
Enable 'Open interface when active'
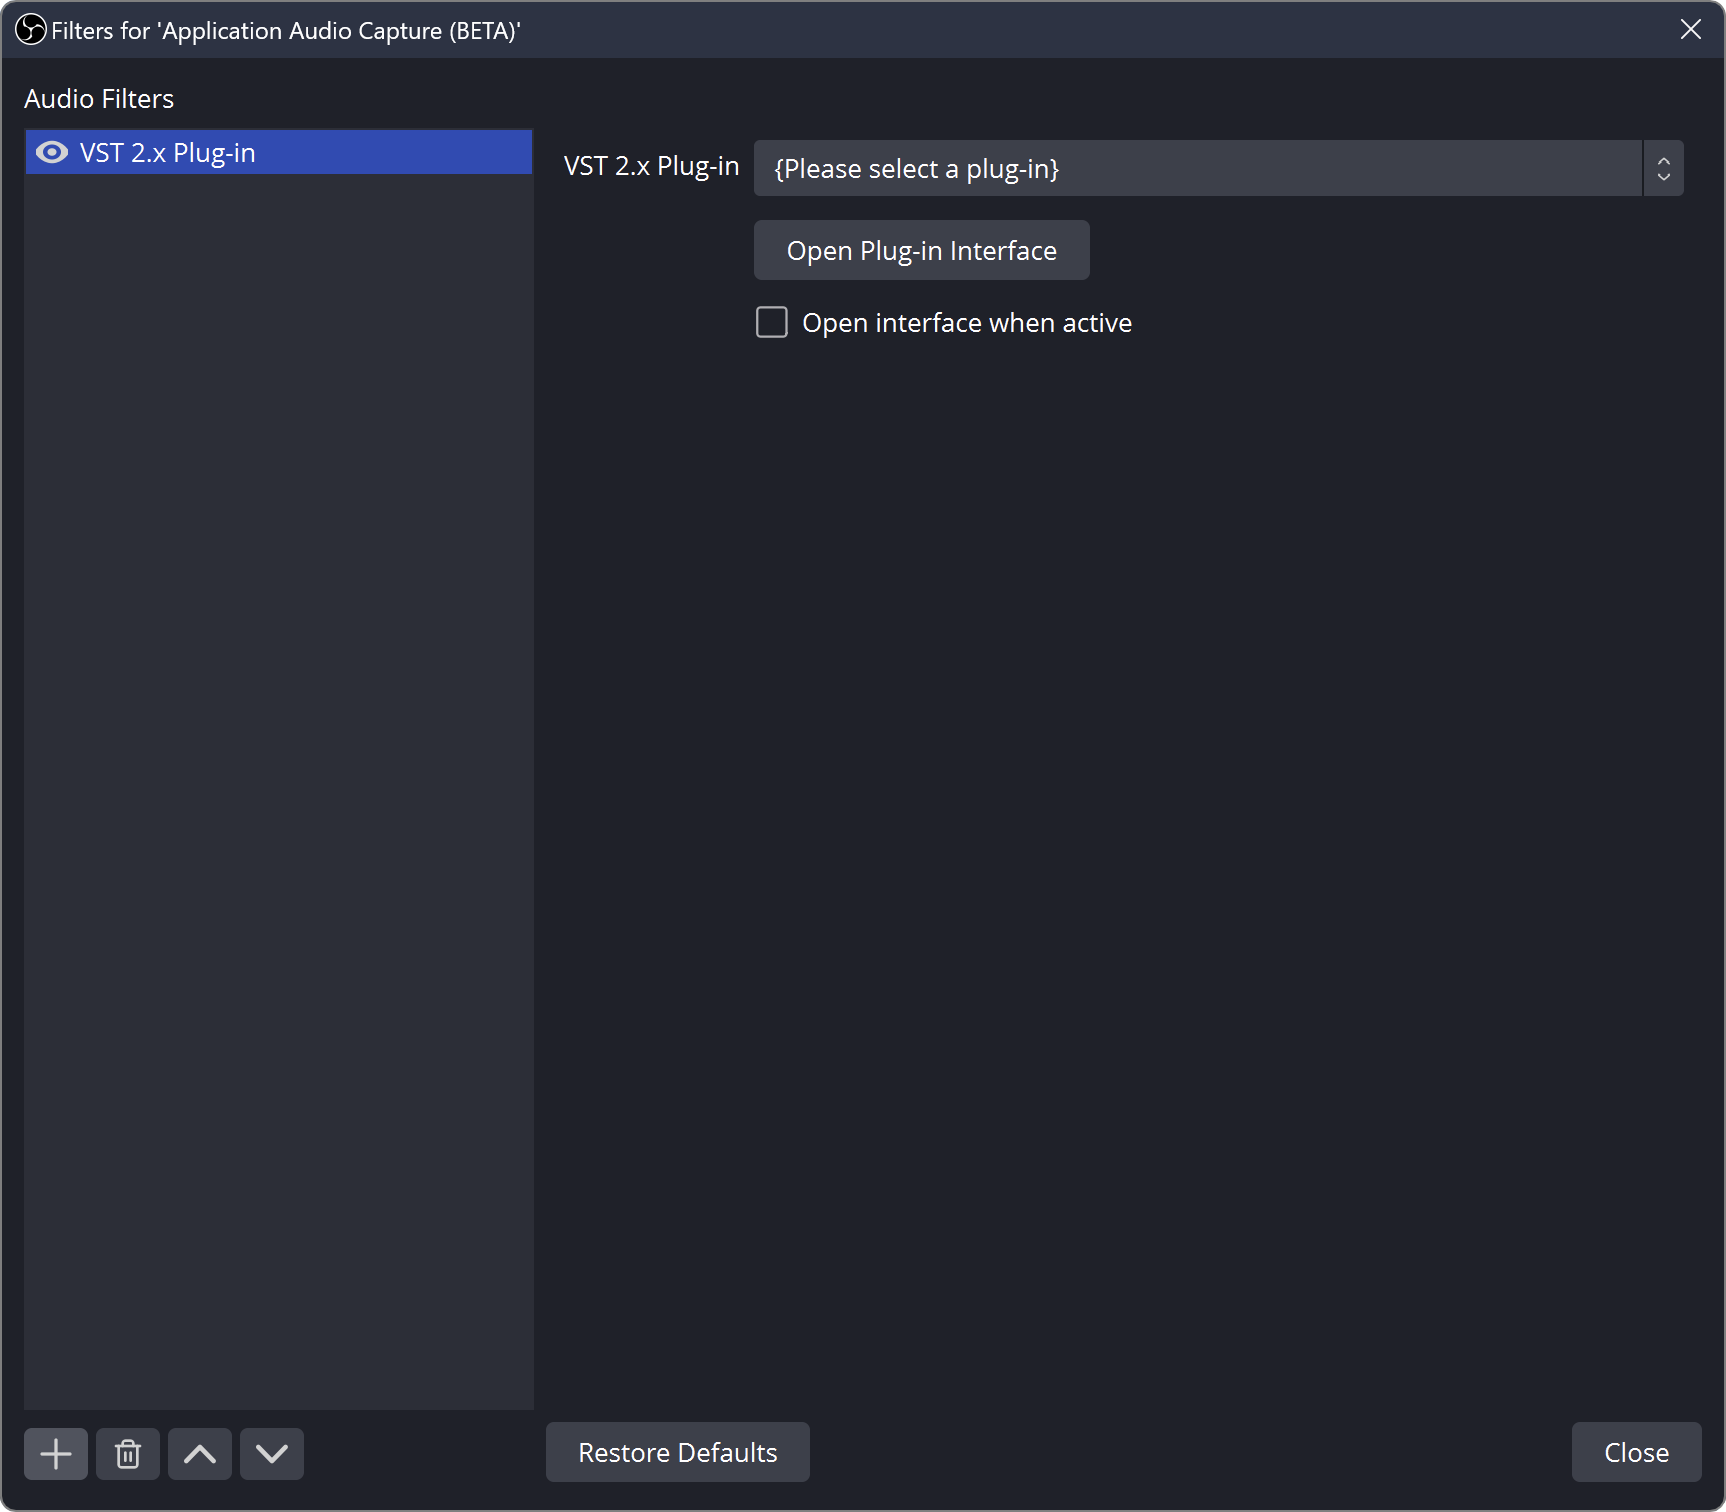[x=771, y=322]
